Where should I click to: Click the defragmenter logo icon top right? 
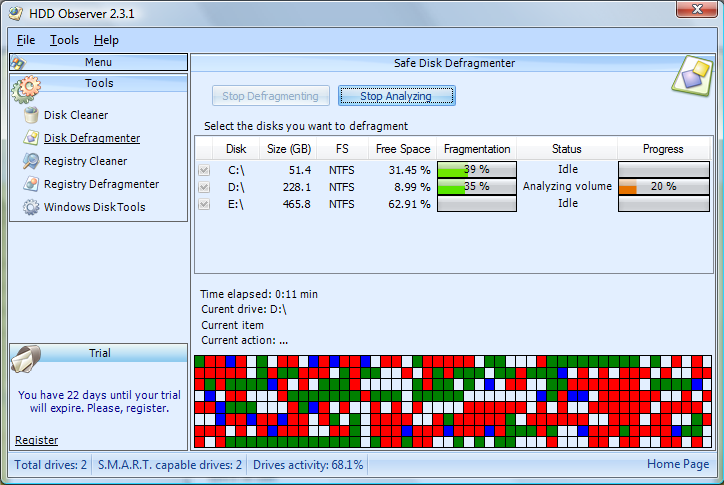pos(692,76)
